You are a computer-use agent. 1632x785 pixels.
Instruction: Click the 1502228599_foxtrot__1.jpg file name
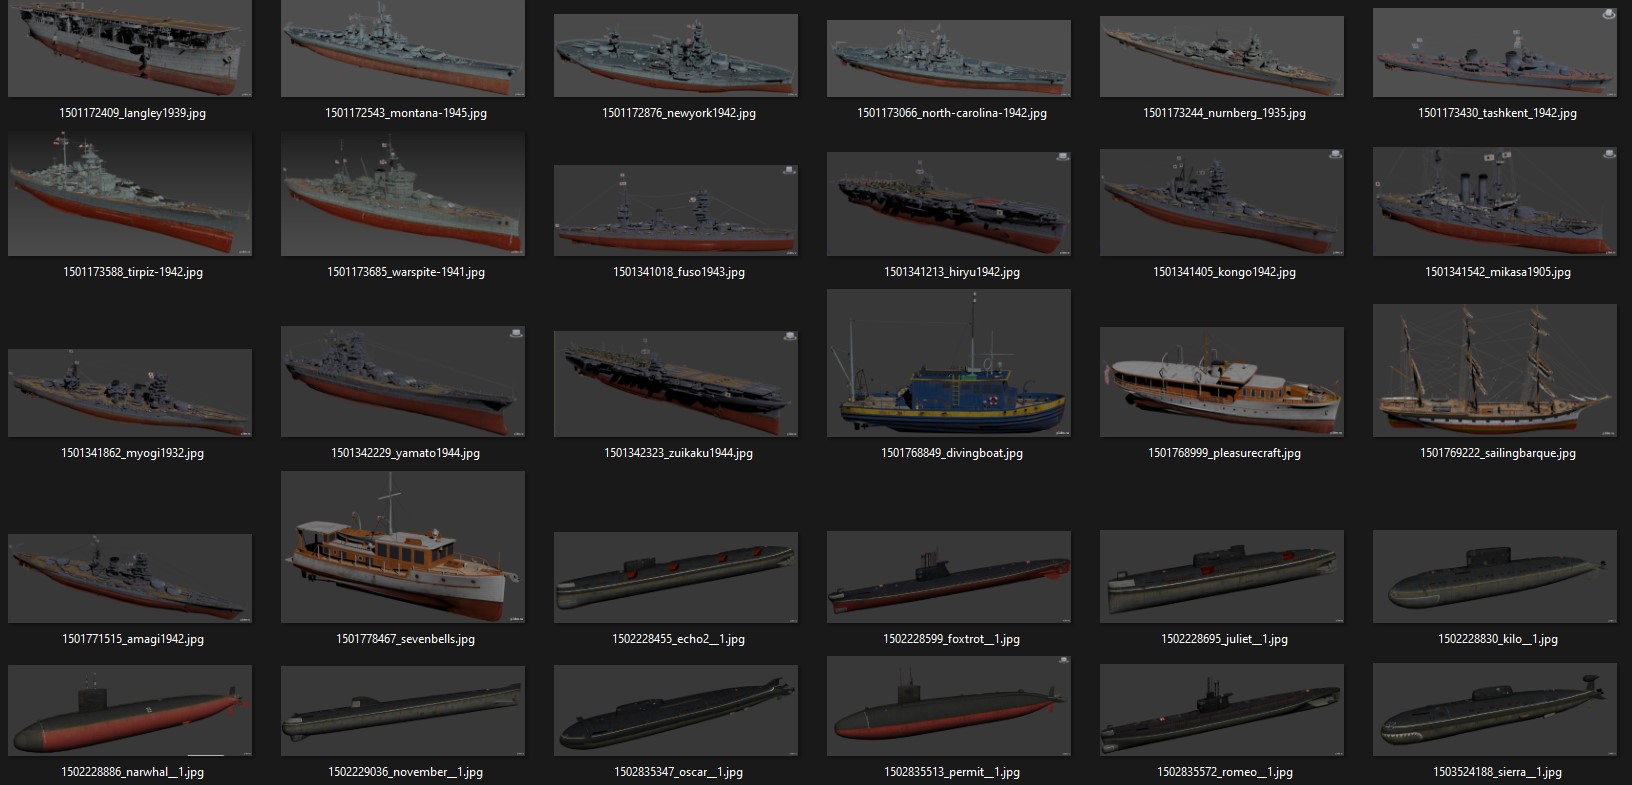[x=951, y=639]
